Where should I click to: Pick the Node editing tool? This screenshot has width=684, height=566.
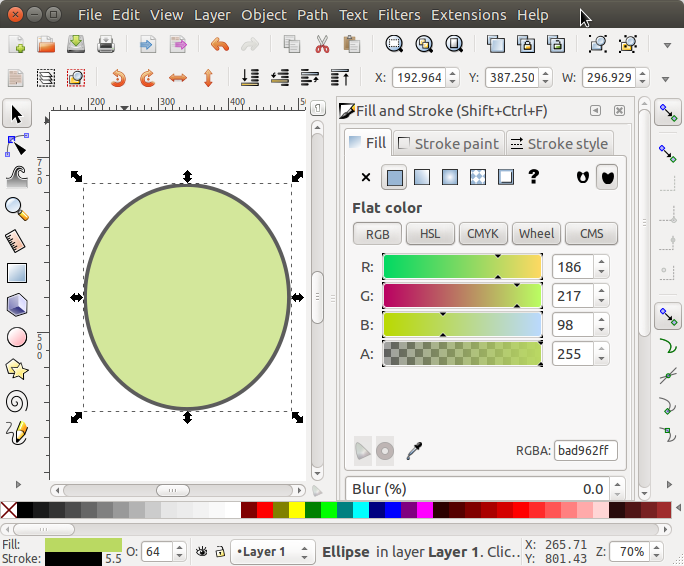click(x=16, y=145)
